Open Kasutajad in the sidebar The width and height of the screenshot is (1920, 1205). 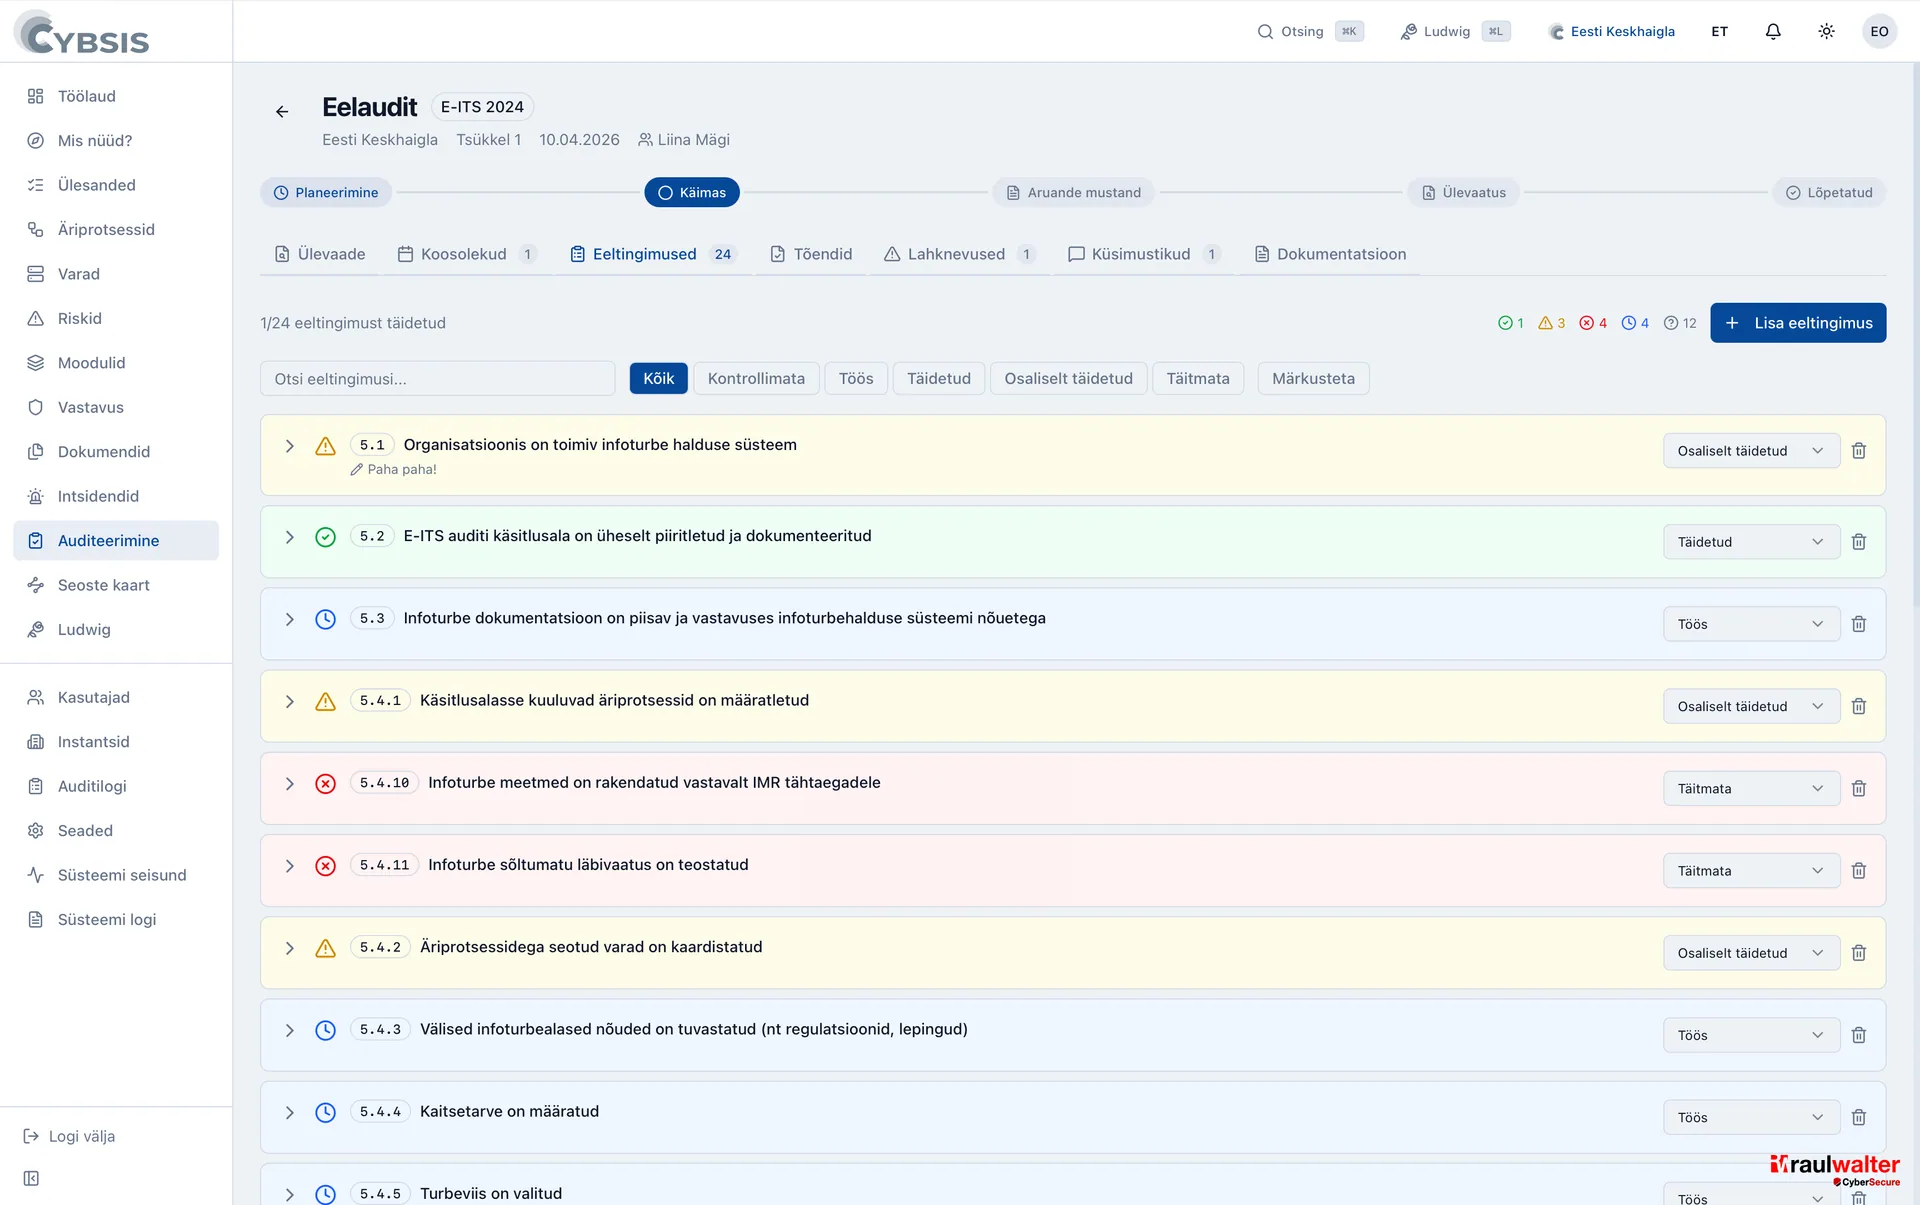pos(116,697)
